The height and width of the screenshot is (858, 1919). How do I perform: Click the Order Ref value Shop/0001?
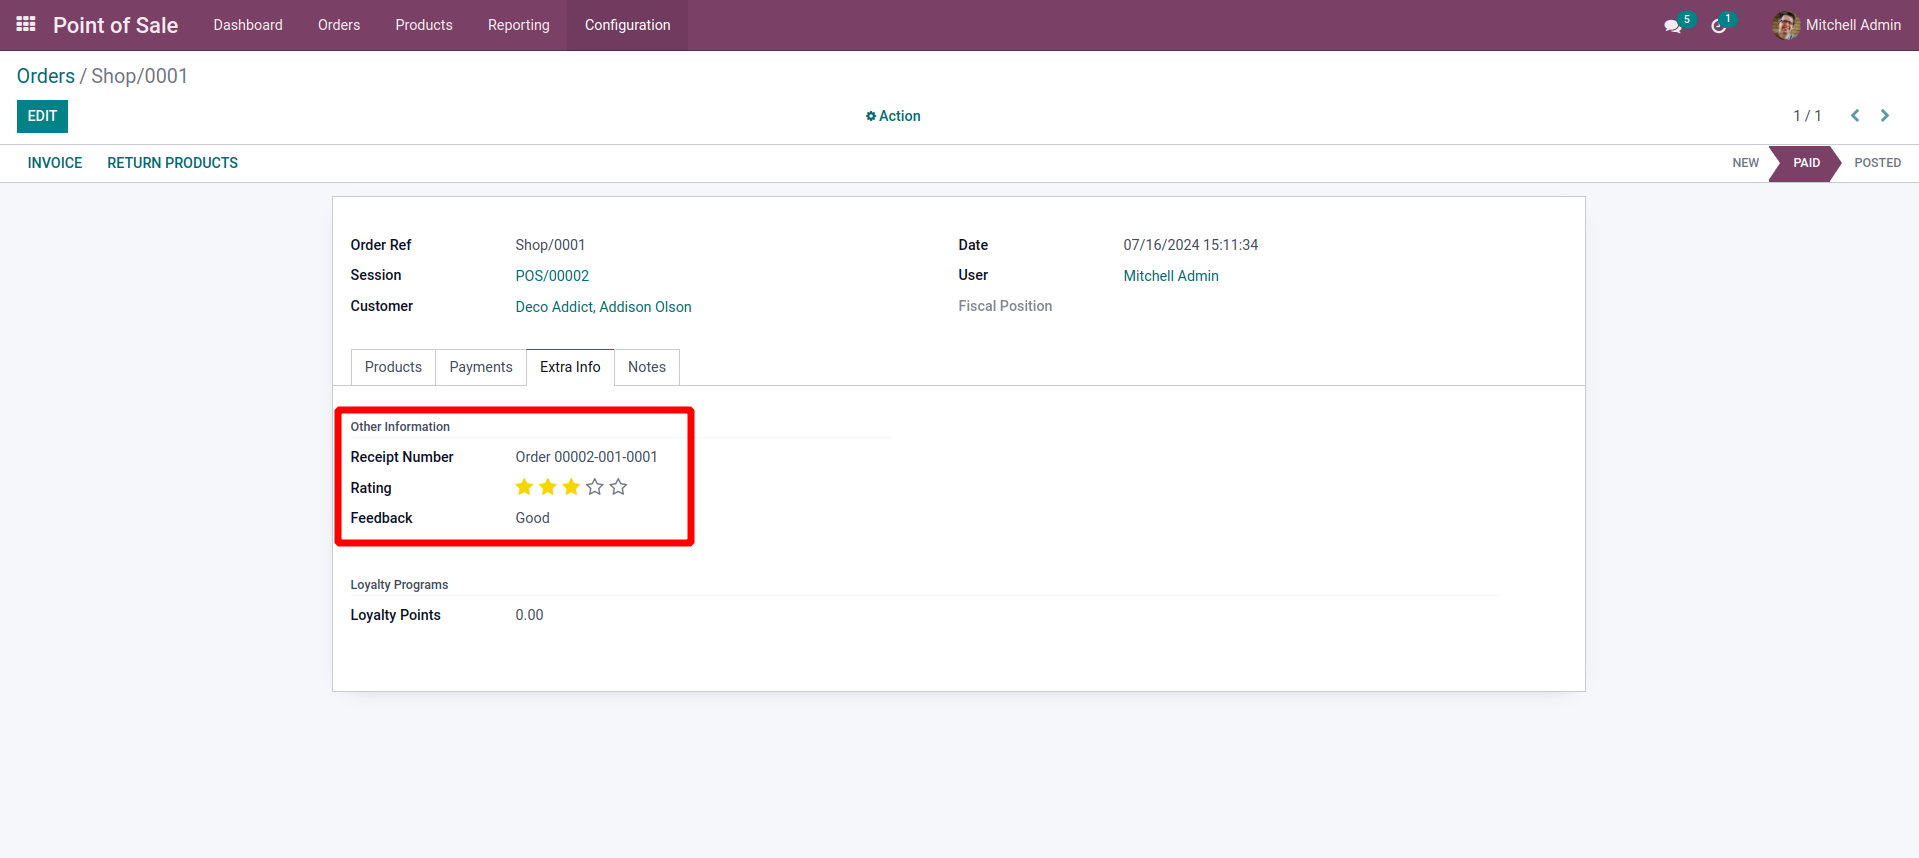550,245
